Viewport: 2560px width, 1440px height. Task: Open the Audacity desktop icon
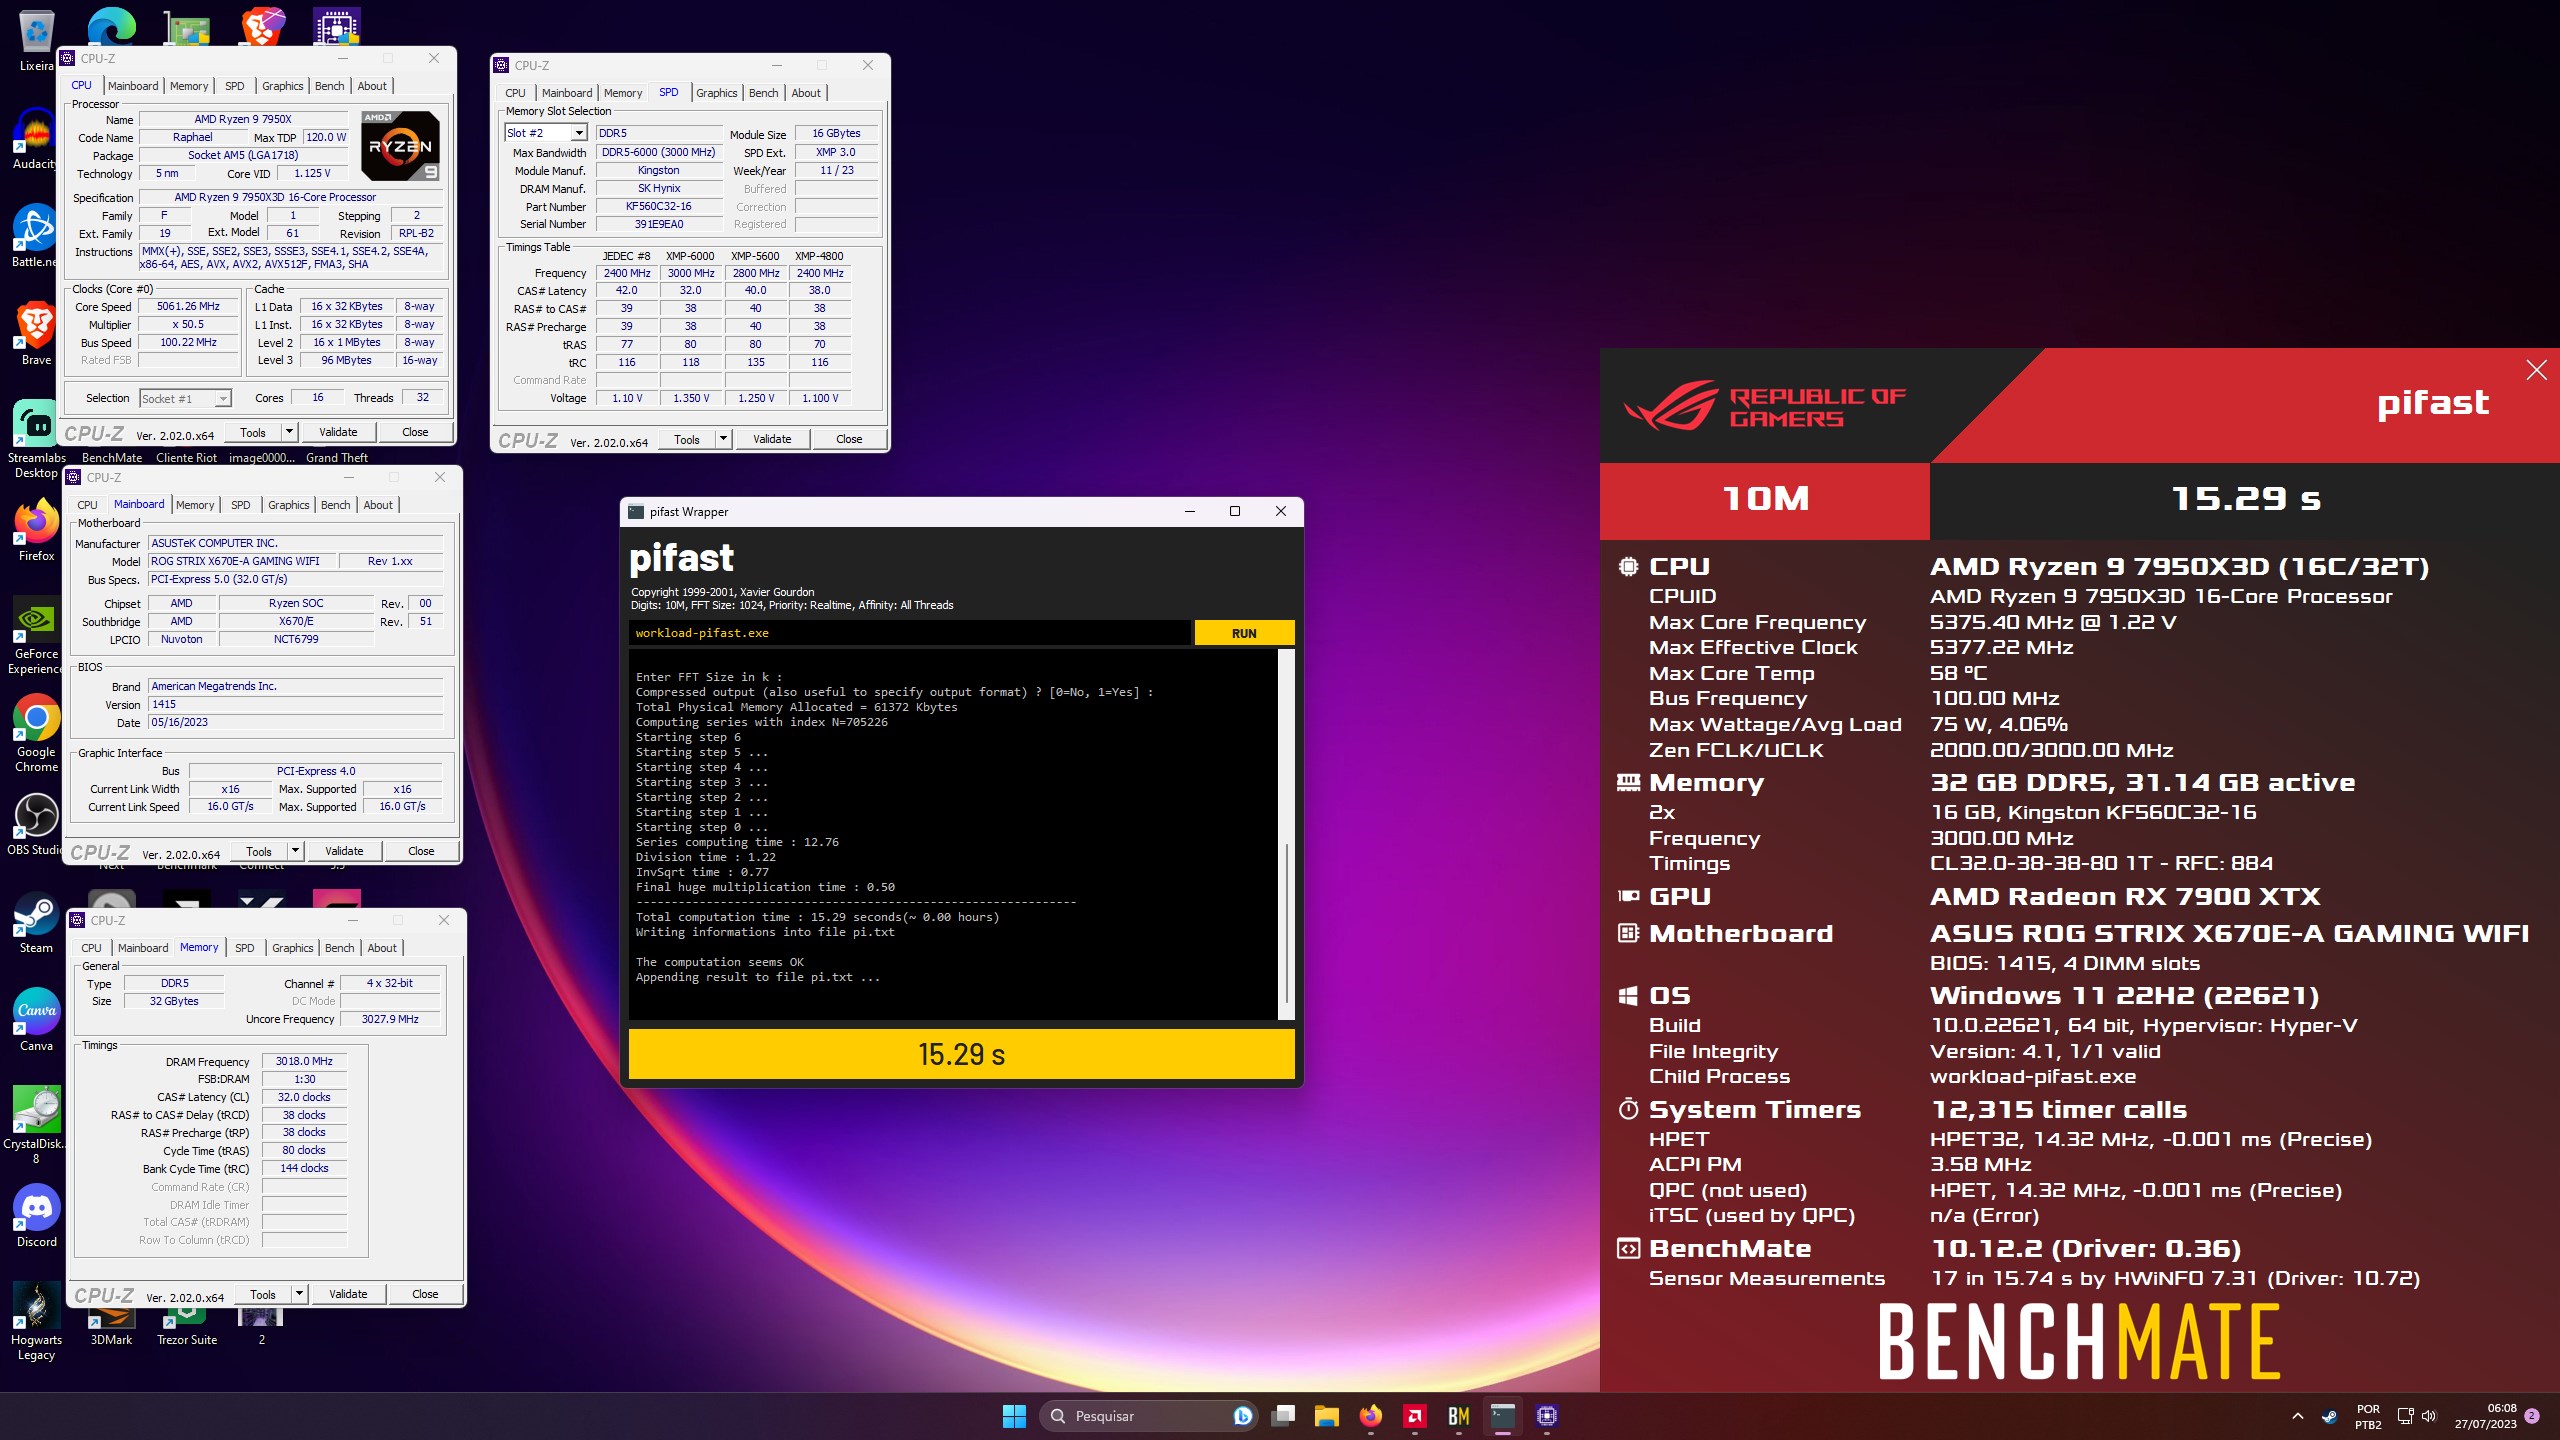(36, 138)
